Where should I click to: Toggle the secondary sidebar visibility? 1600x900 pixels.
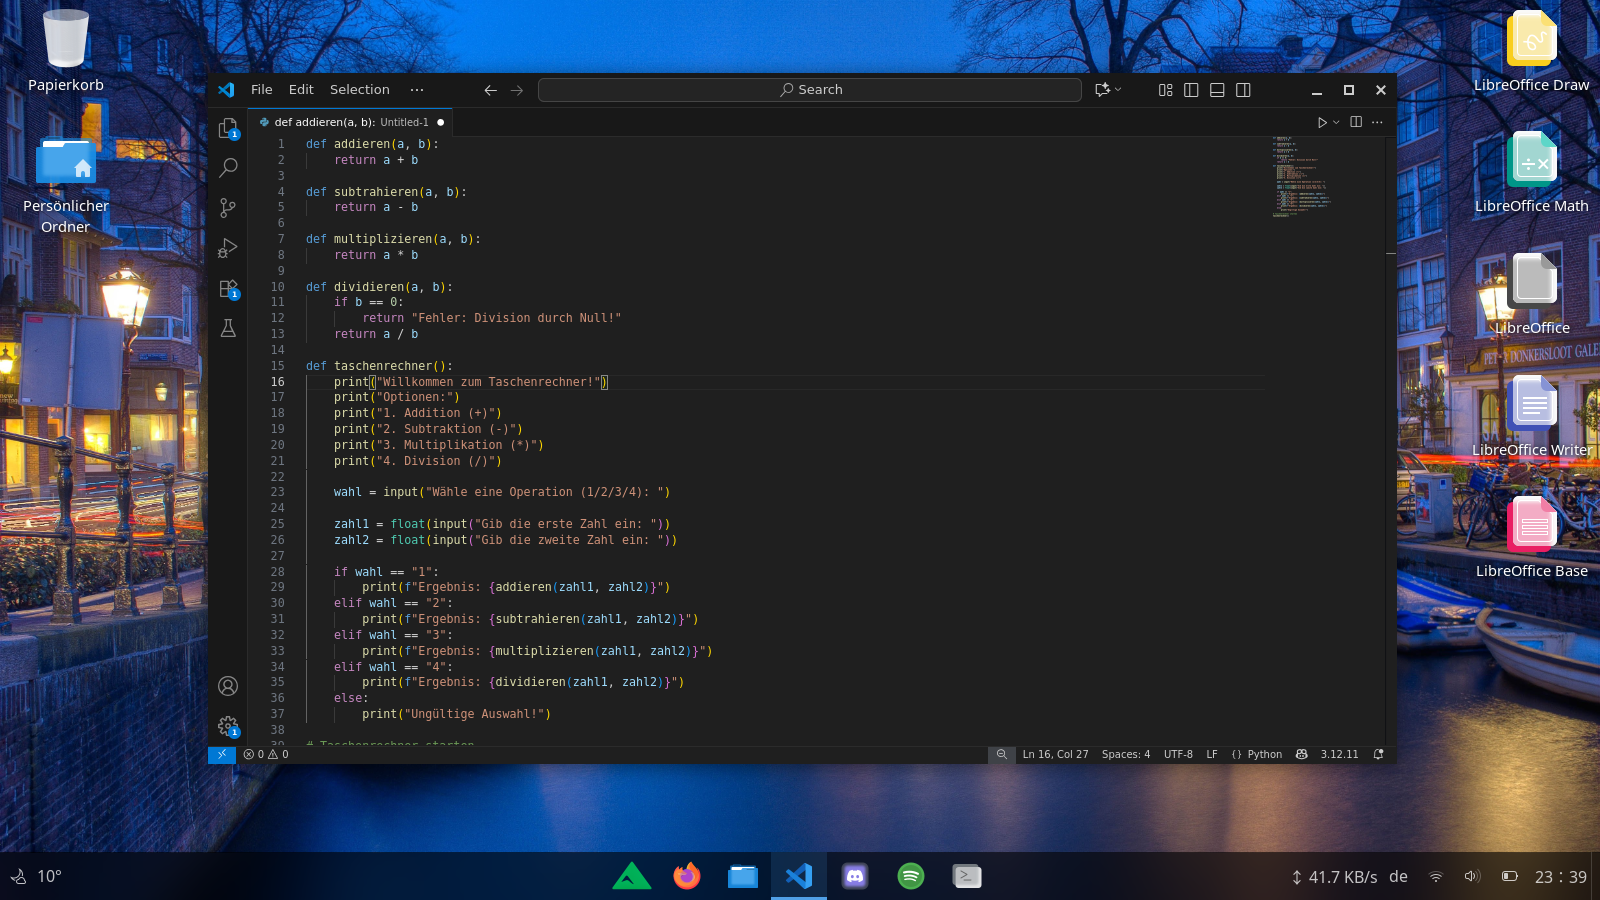click(x=1243, y=89)
